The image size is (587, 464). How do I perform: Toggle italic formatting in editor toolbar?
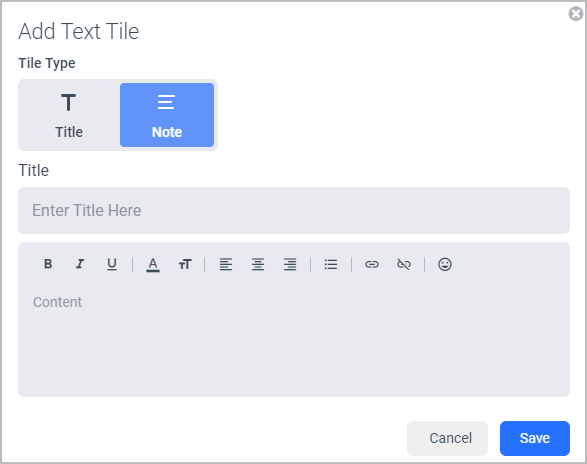tap(80, 264)
